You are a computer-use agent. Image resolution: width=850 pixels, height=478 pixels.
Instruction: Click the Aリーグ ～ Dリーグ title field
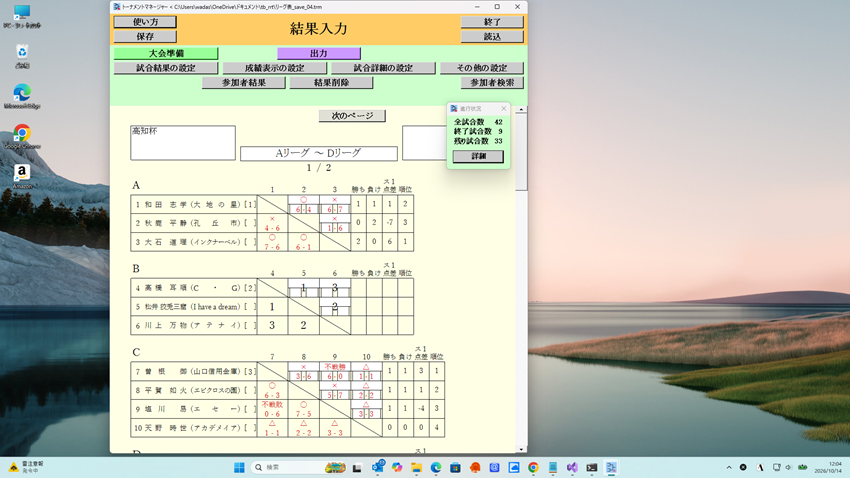coord(319,153)
